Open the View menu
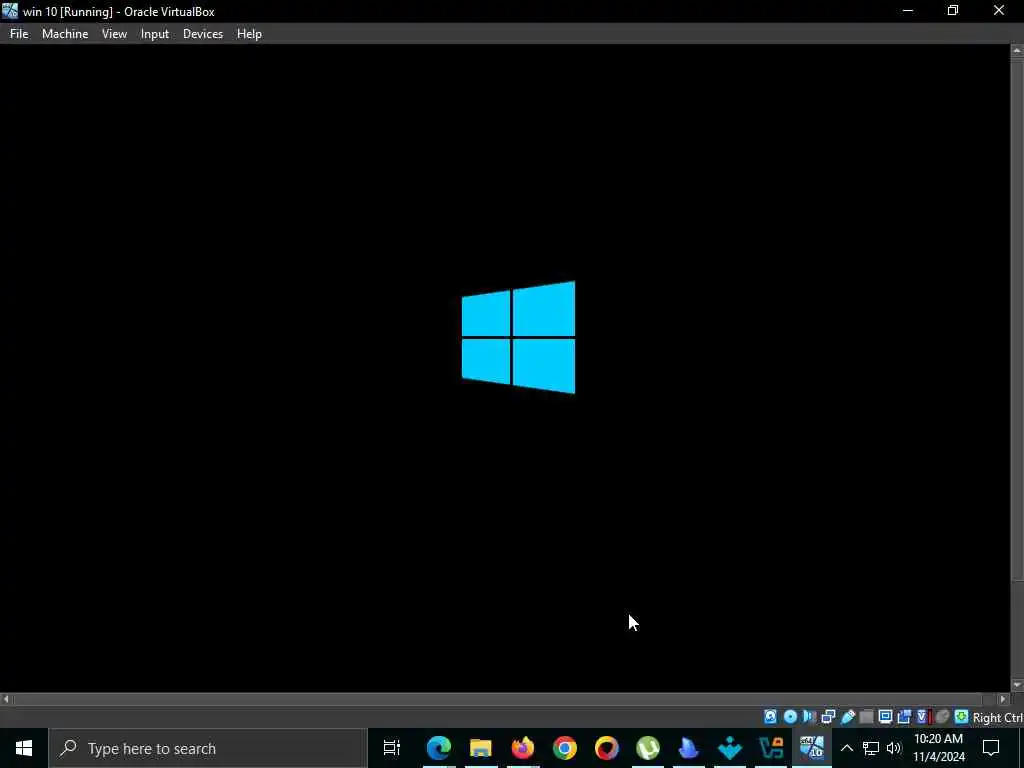Viewport: 1024px width, 768px height. [114, 34]
